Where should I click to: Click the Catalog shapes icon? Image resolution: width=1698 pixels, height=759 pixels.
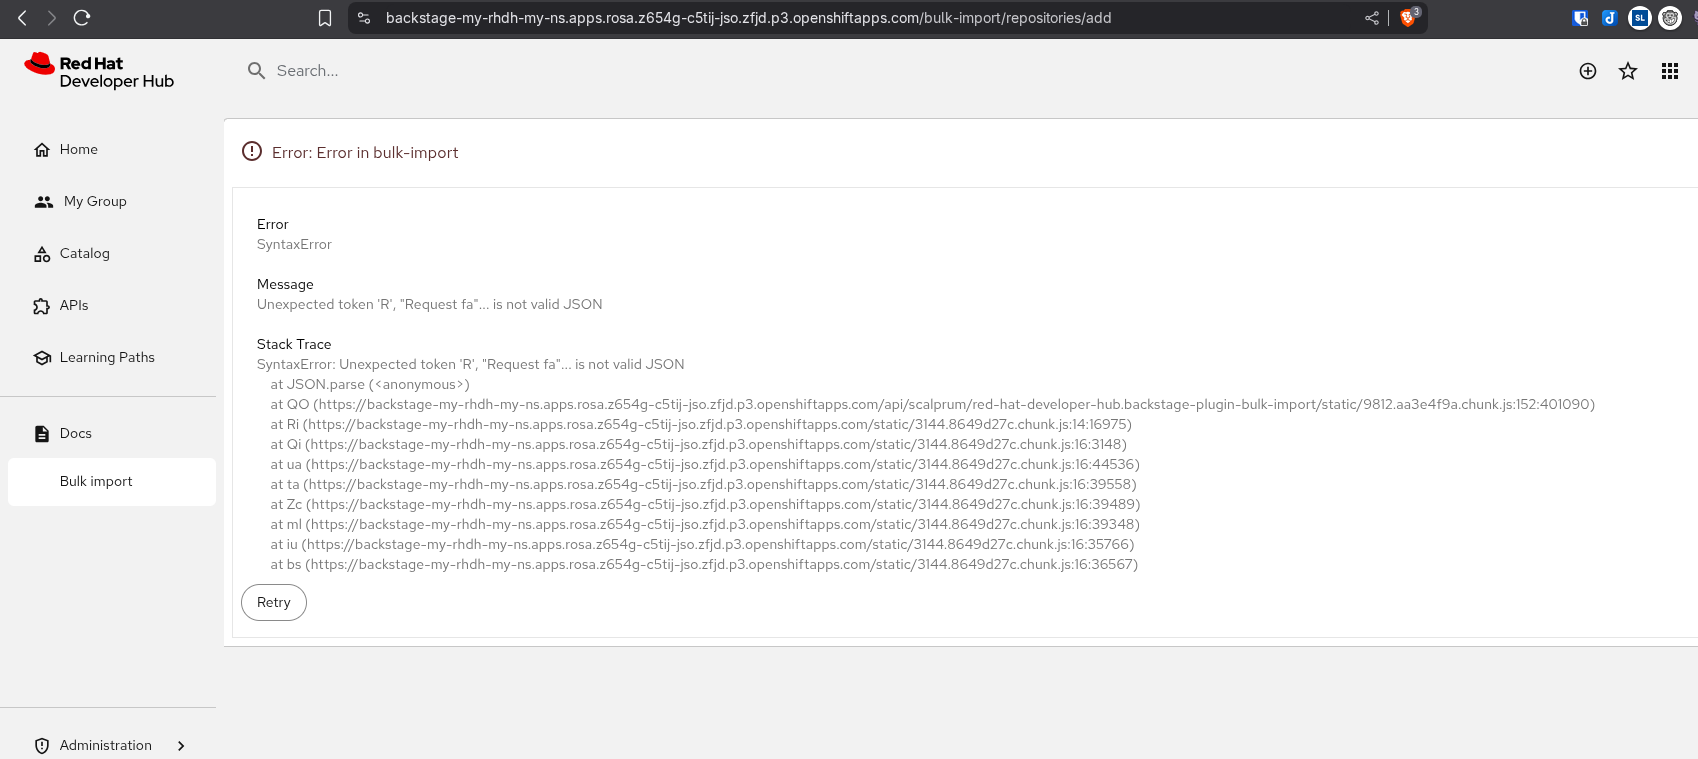pyautogui.click(x=42, y=254)
